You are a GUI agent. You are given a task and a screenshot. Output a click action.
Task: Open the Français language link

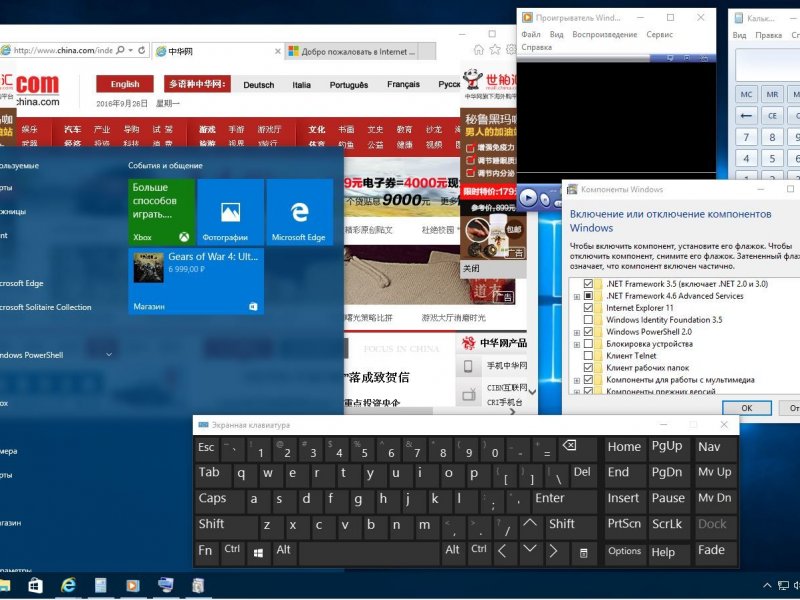(x=403, y=84)
